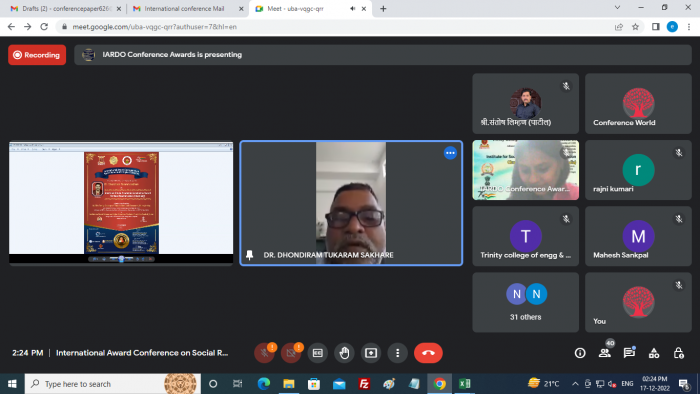Click the Windows taskbar search box

pos(112,384)
